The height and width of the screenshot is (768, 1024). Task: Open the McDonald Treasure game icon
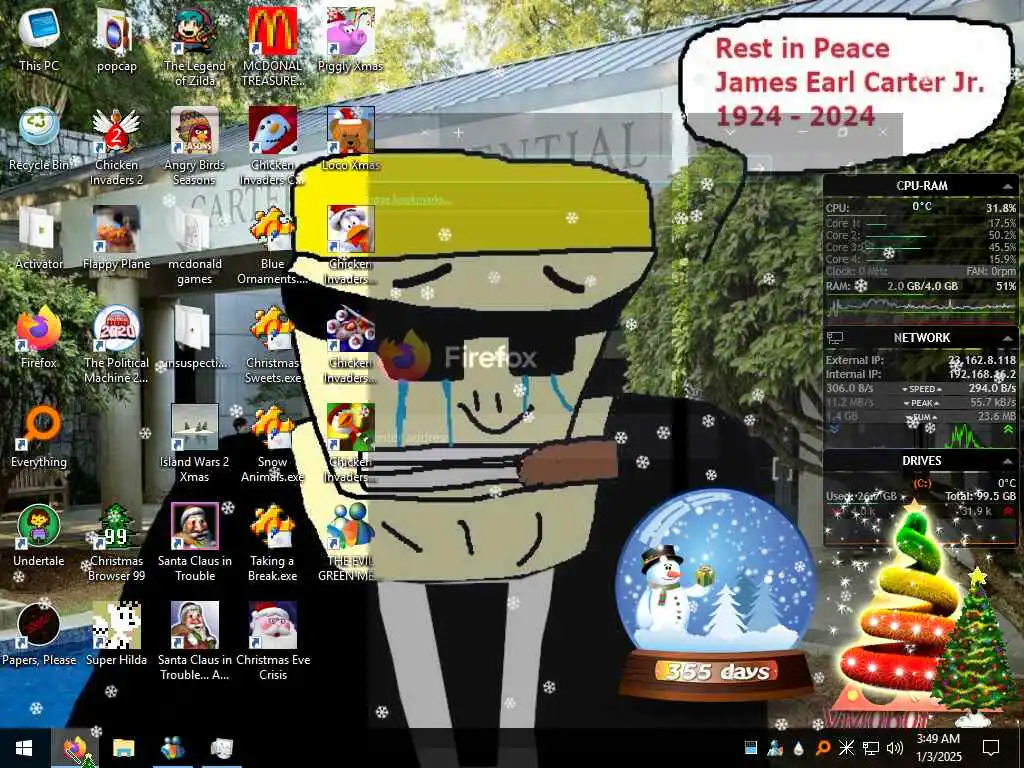[272, 46]
